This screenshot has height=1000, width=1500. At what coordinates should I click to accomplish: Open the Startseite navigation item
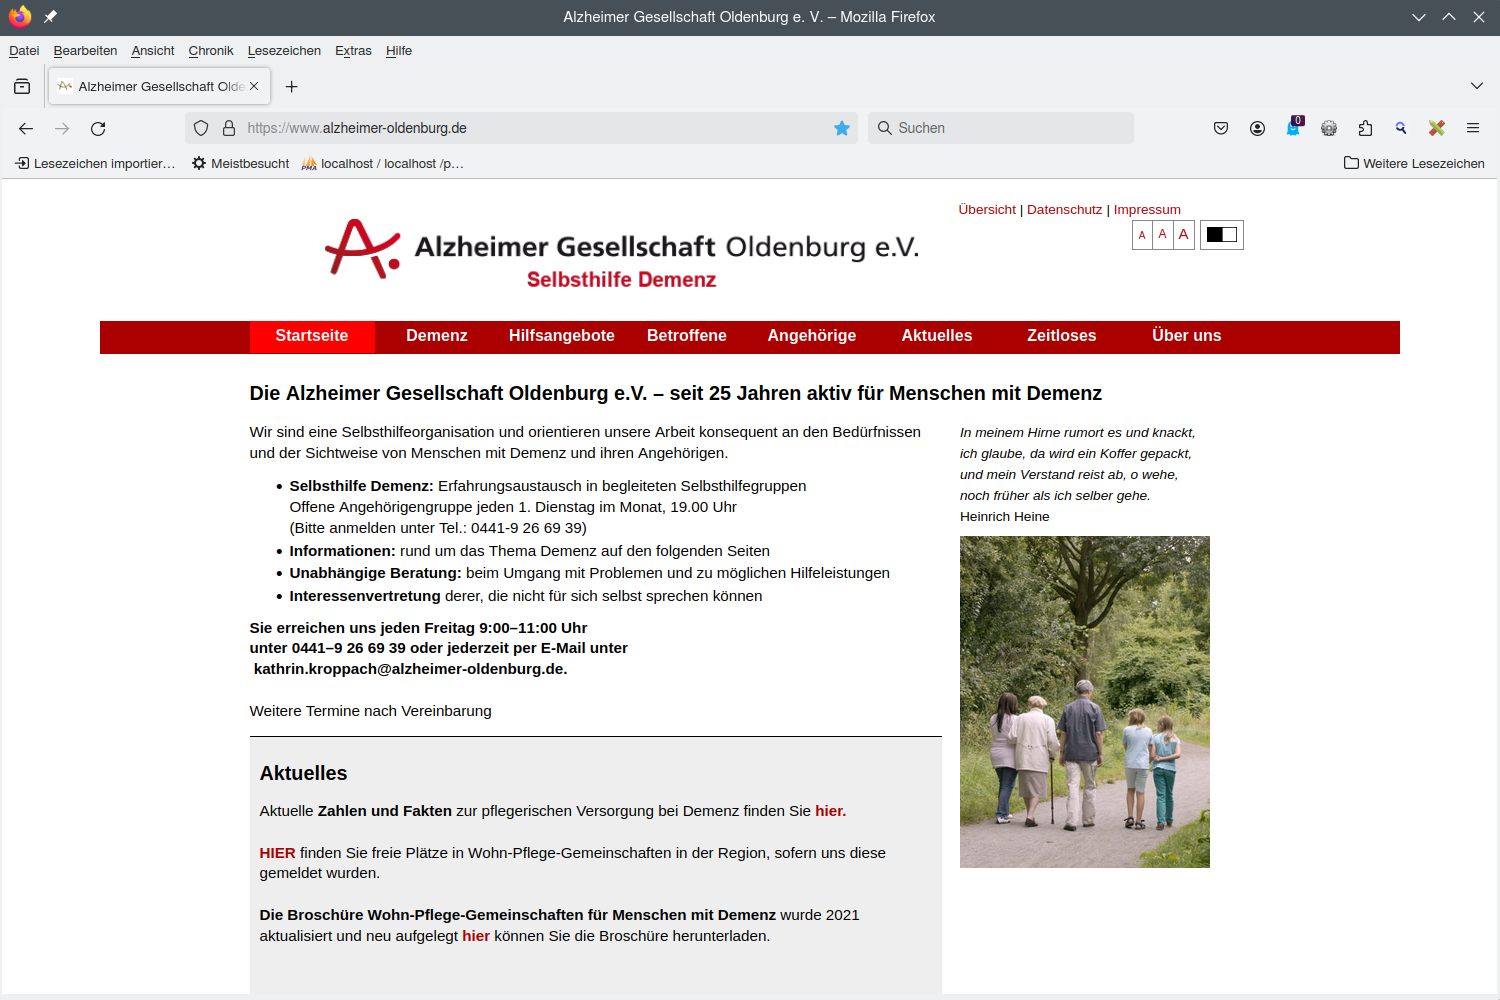click(x=312, y=336)
